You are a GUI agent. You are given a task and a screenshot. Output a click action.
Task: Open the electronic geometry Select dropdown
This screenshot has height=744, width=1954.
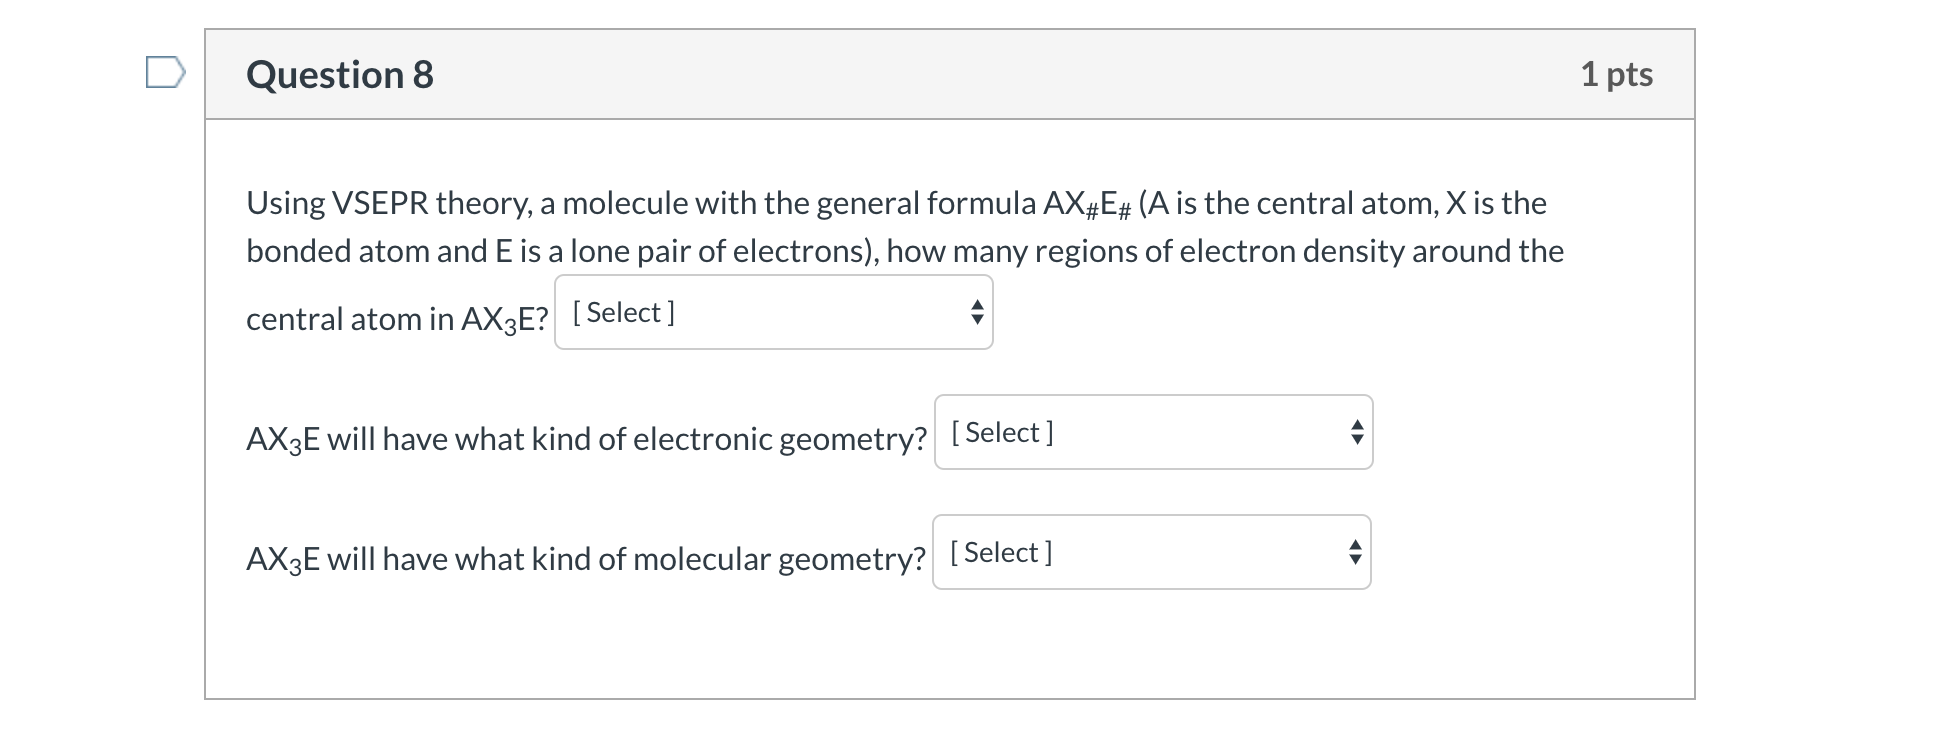[1150, 432]
